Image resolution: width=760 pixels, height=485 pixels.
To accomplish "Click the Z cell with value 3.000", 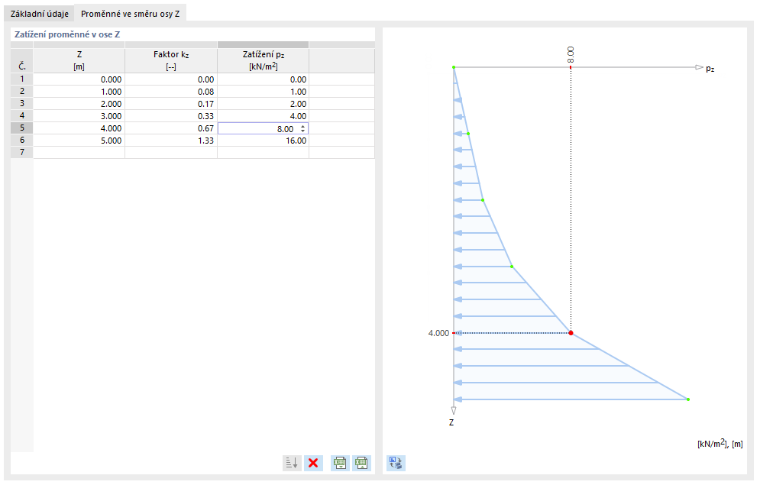I will [79, 116].
